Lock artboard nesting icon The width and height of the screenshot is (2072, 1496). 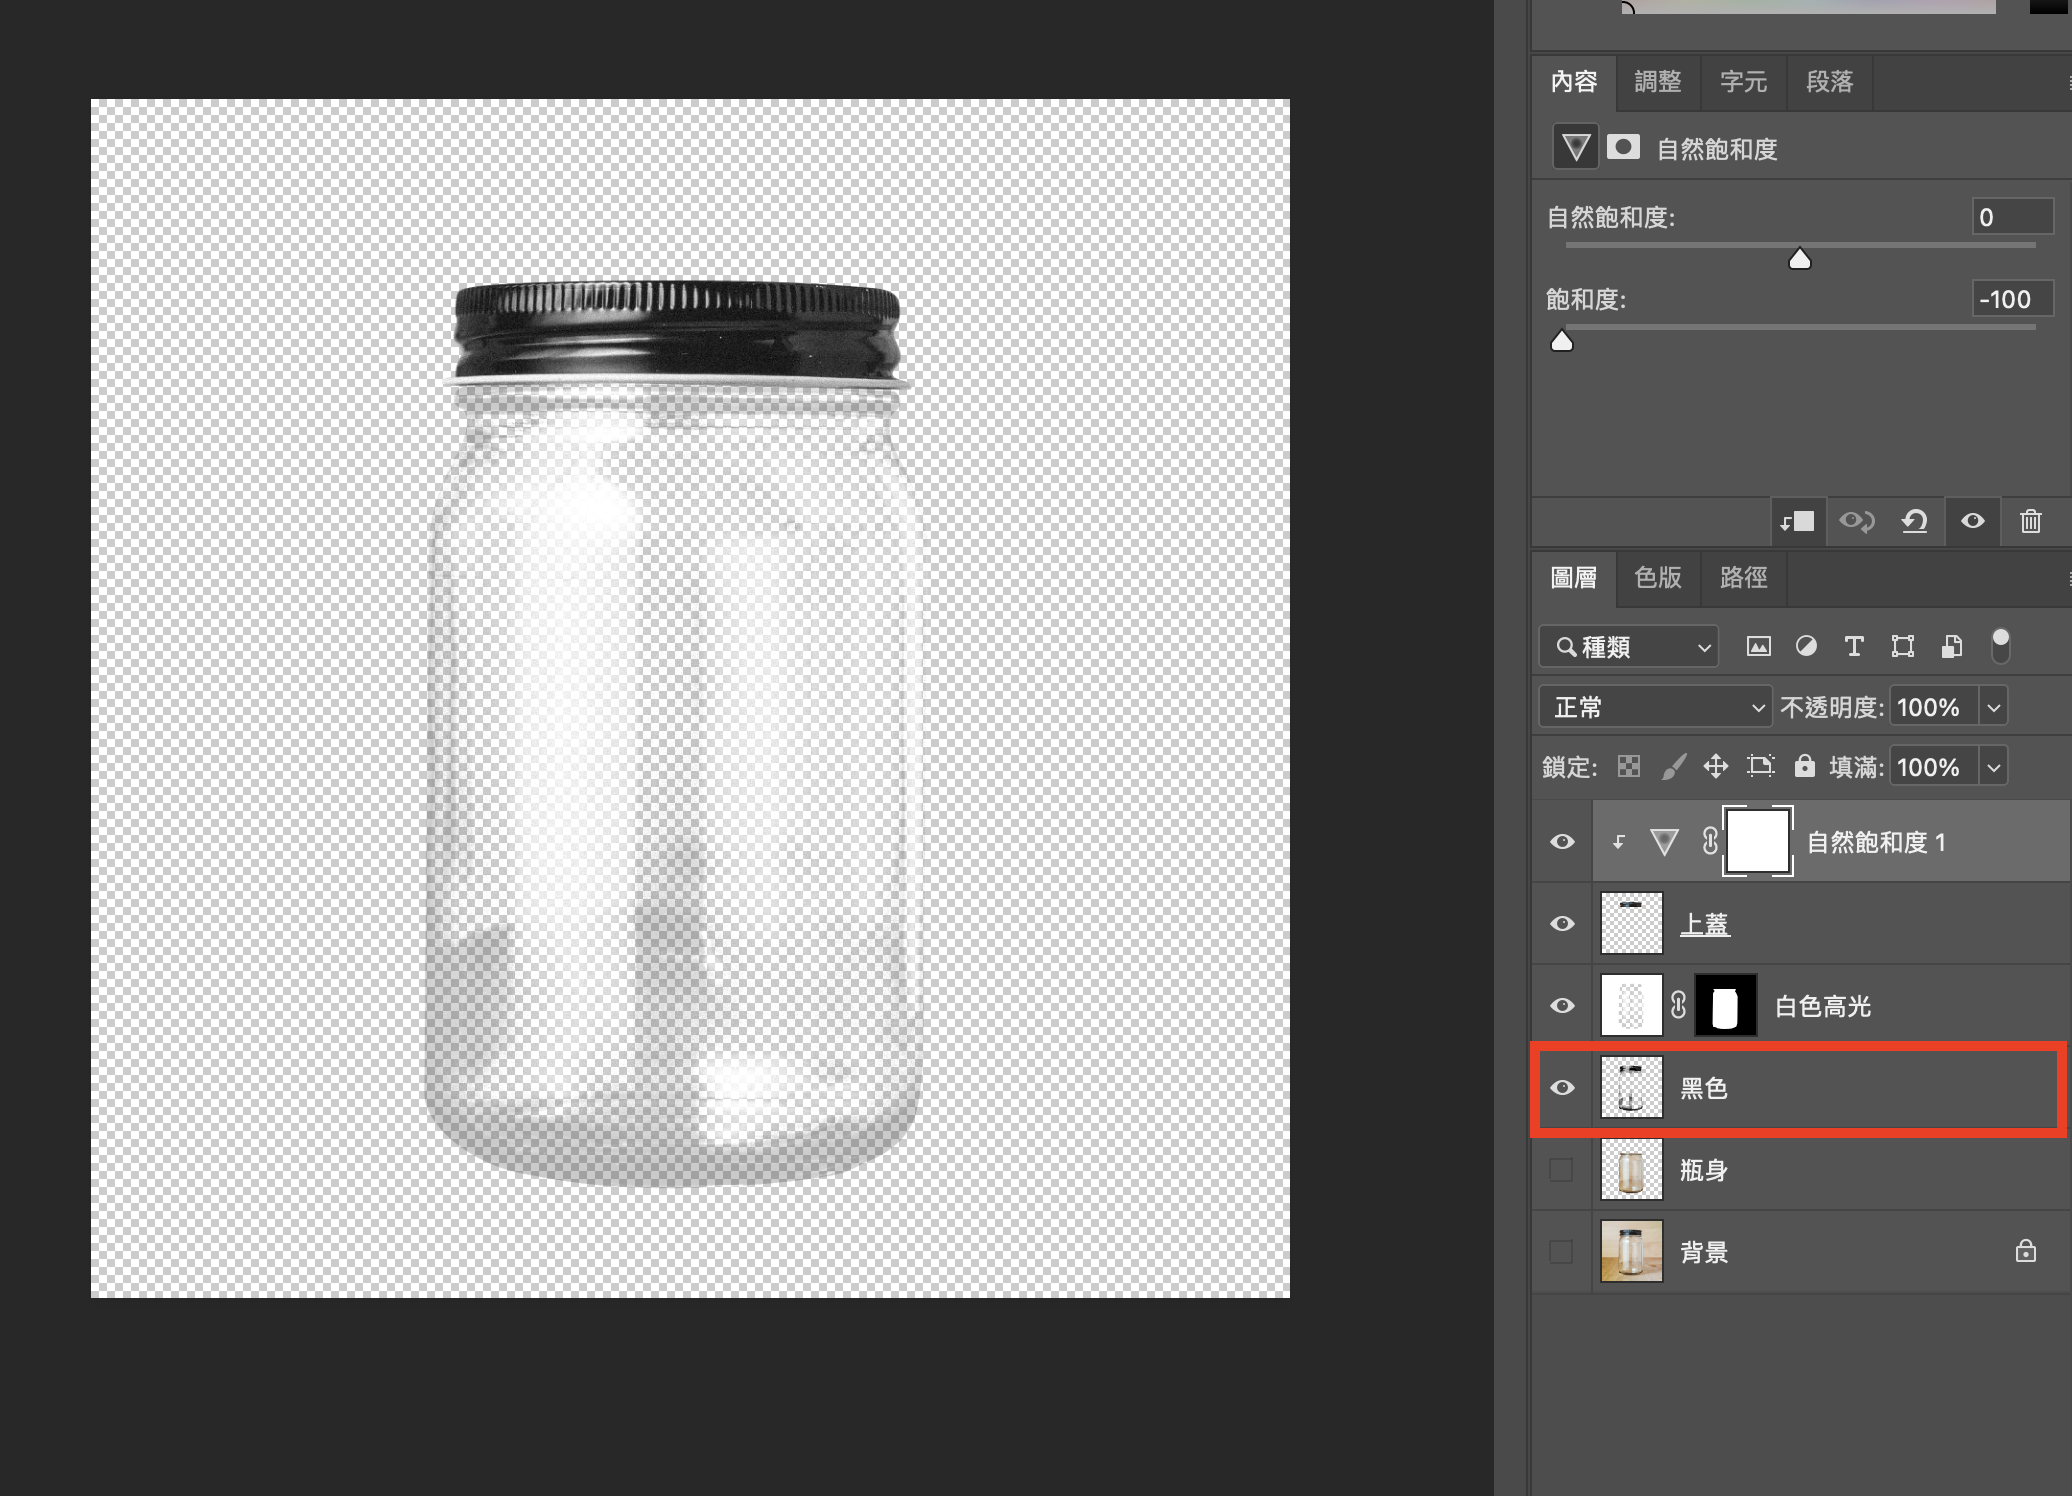click(x=1760, y=767)
